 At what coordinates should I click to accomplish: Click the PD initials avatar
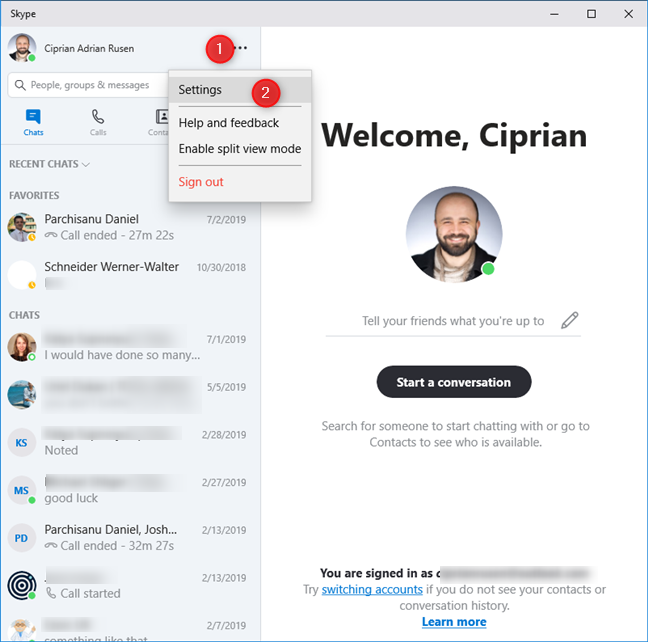[21, 538]
